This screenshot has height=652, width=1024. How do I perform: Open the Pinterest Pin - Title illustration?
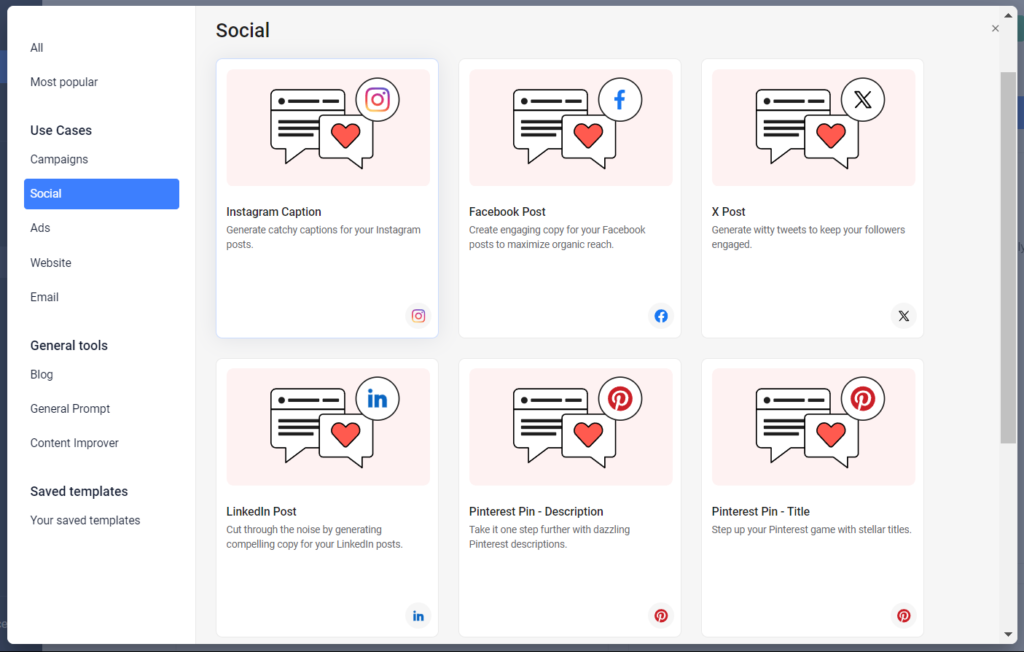[813, 427]
